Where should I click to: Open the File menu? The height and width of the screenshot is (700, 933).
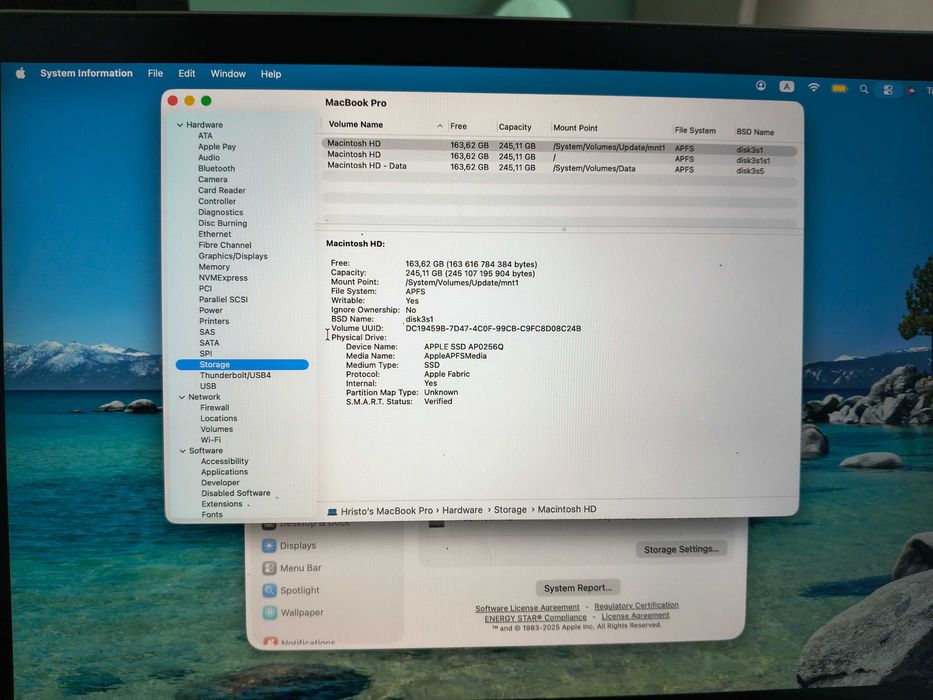pos(155,73)
